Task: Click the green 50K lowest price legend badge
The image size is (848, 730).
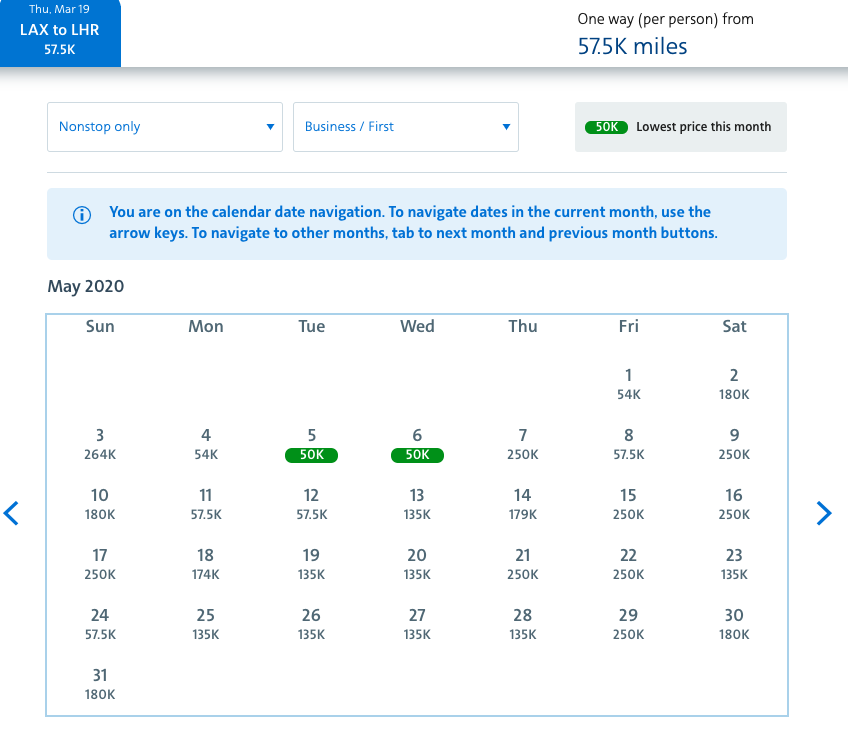Action: pyautogui.click(x=606, y=127)
